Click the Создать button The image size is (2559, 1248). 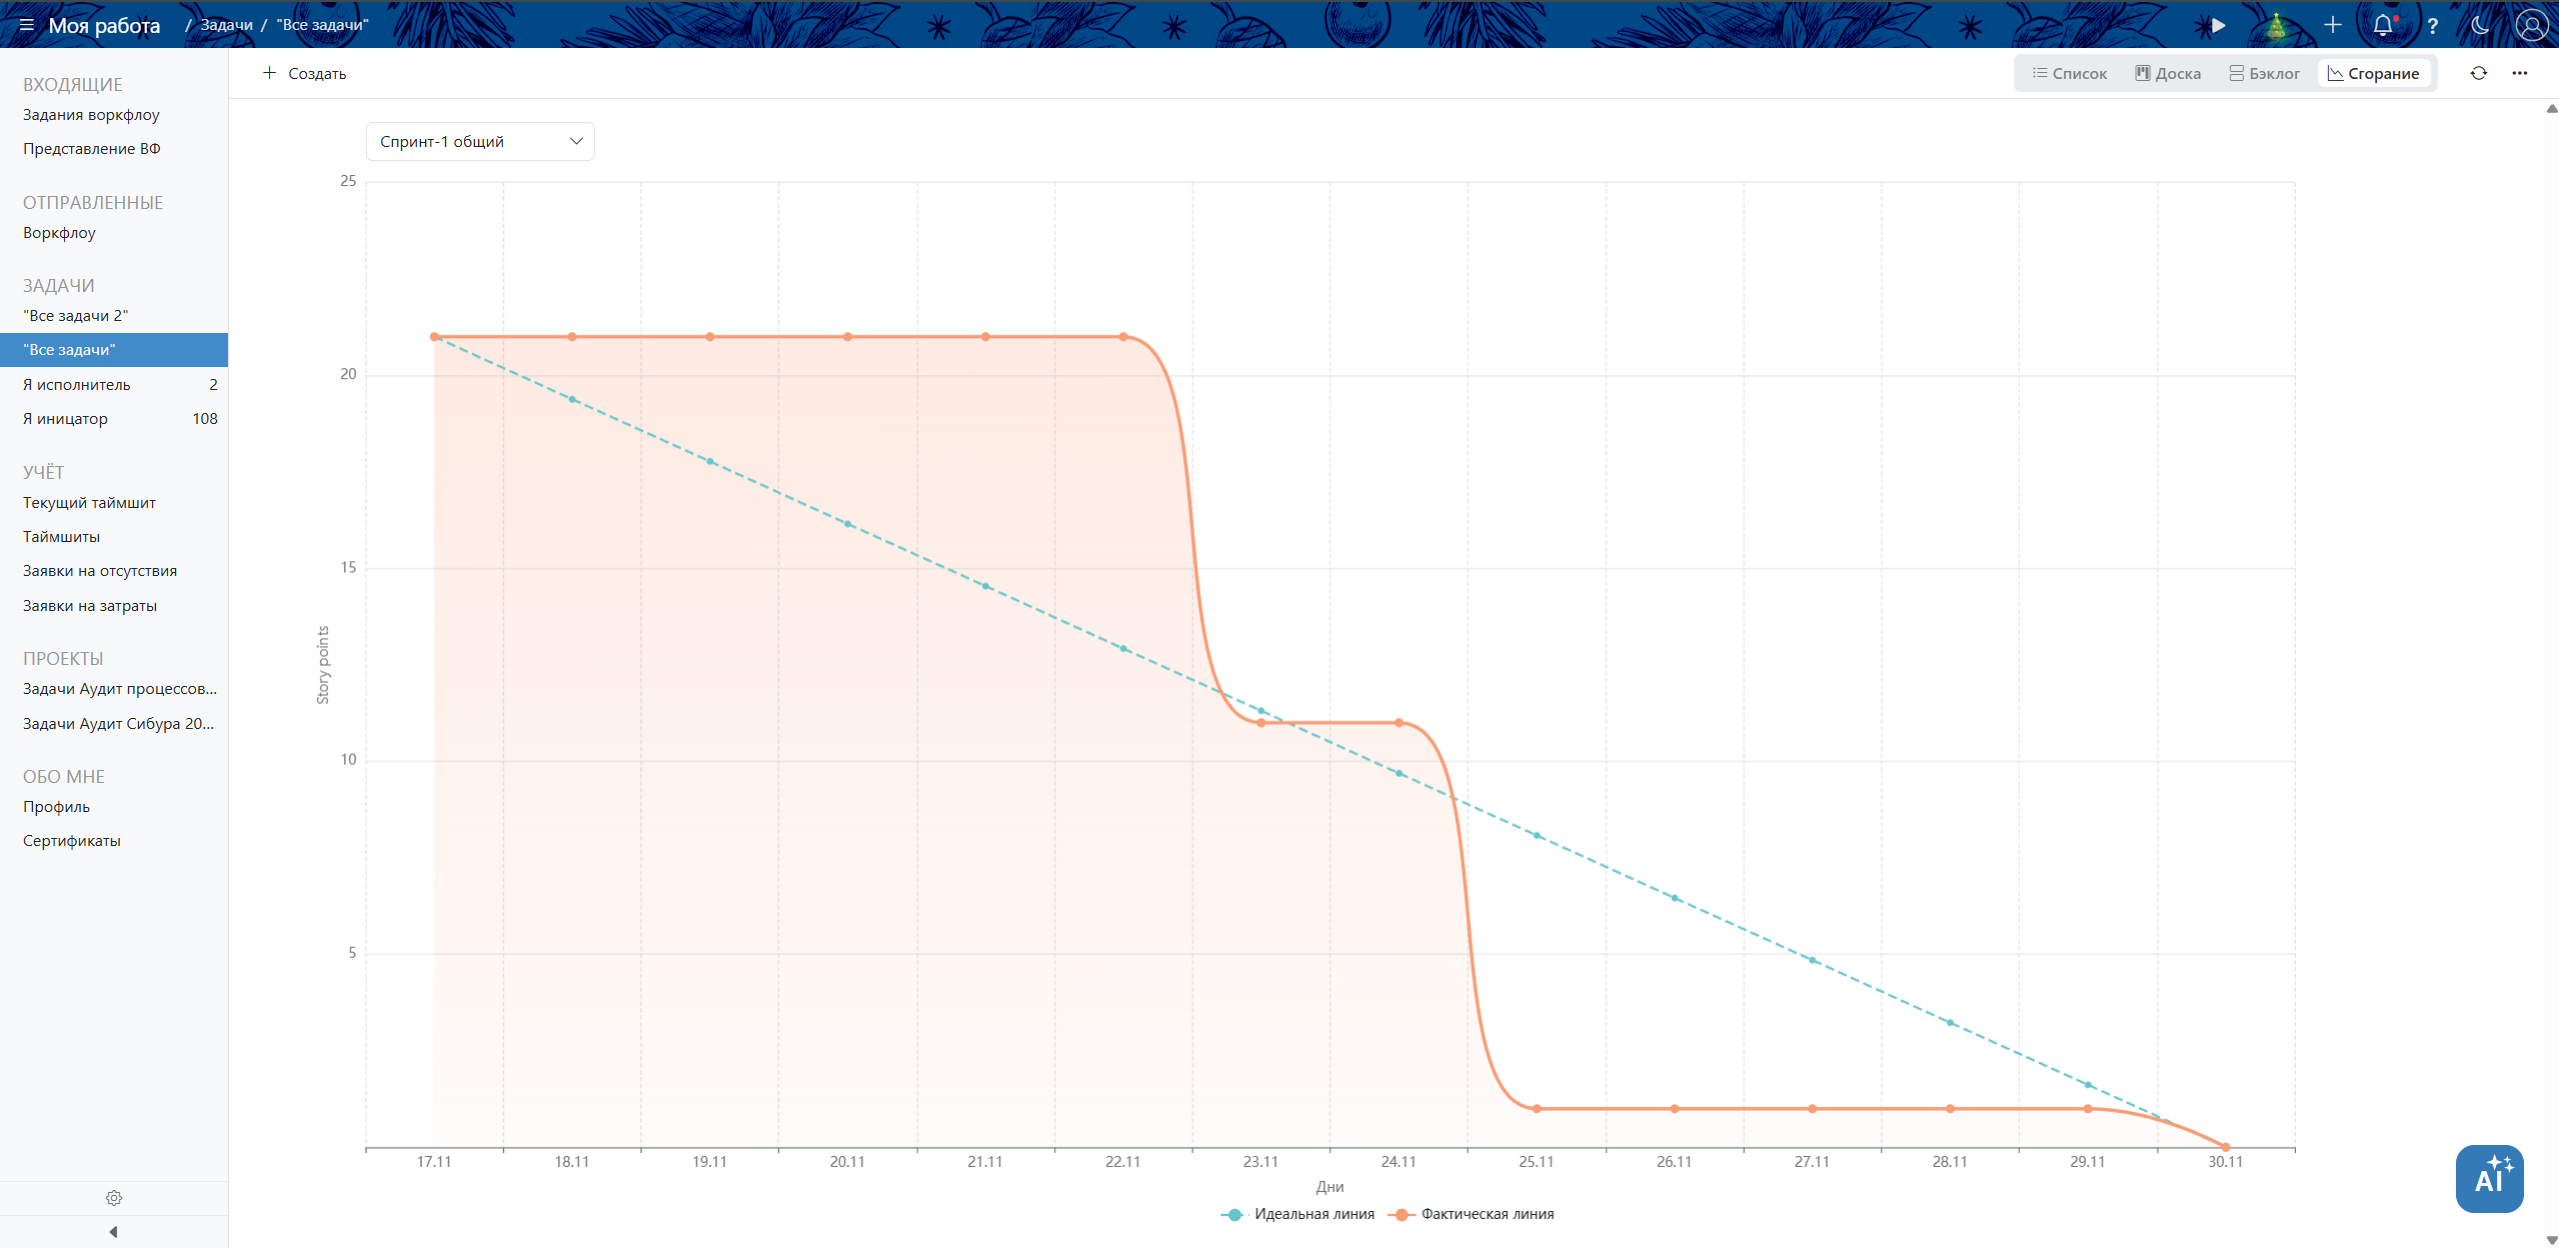pyautogui.click(x=304, y=73)
